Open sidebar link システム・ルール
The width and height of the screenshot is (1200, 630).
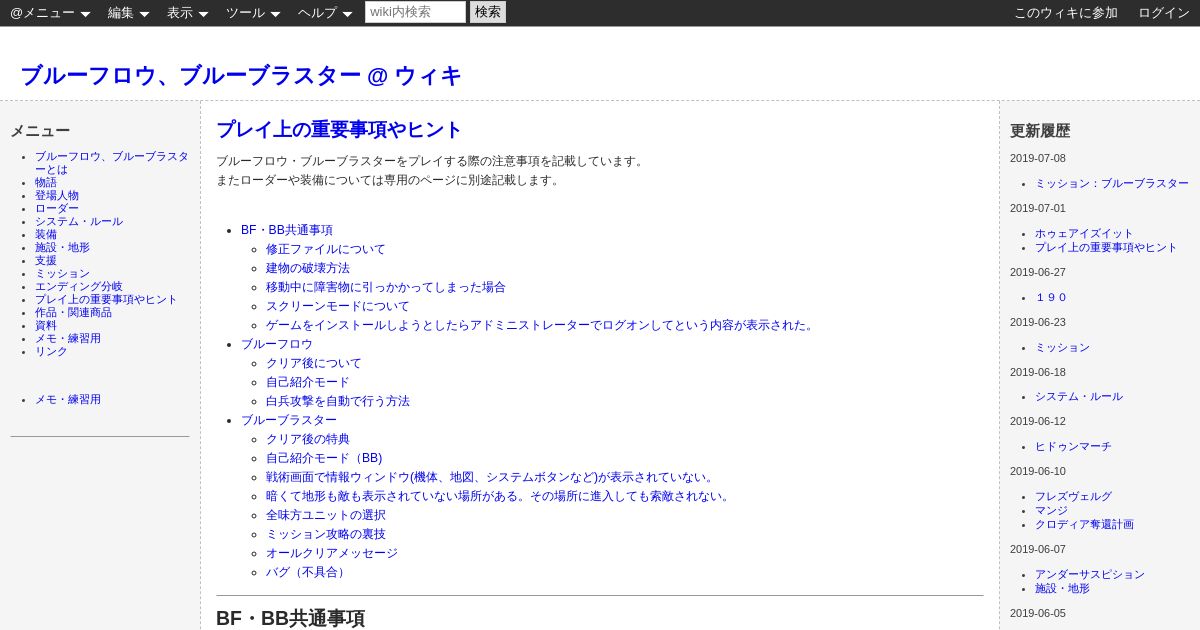tap(79, 222)
